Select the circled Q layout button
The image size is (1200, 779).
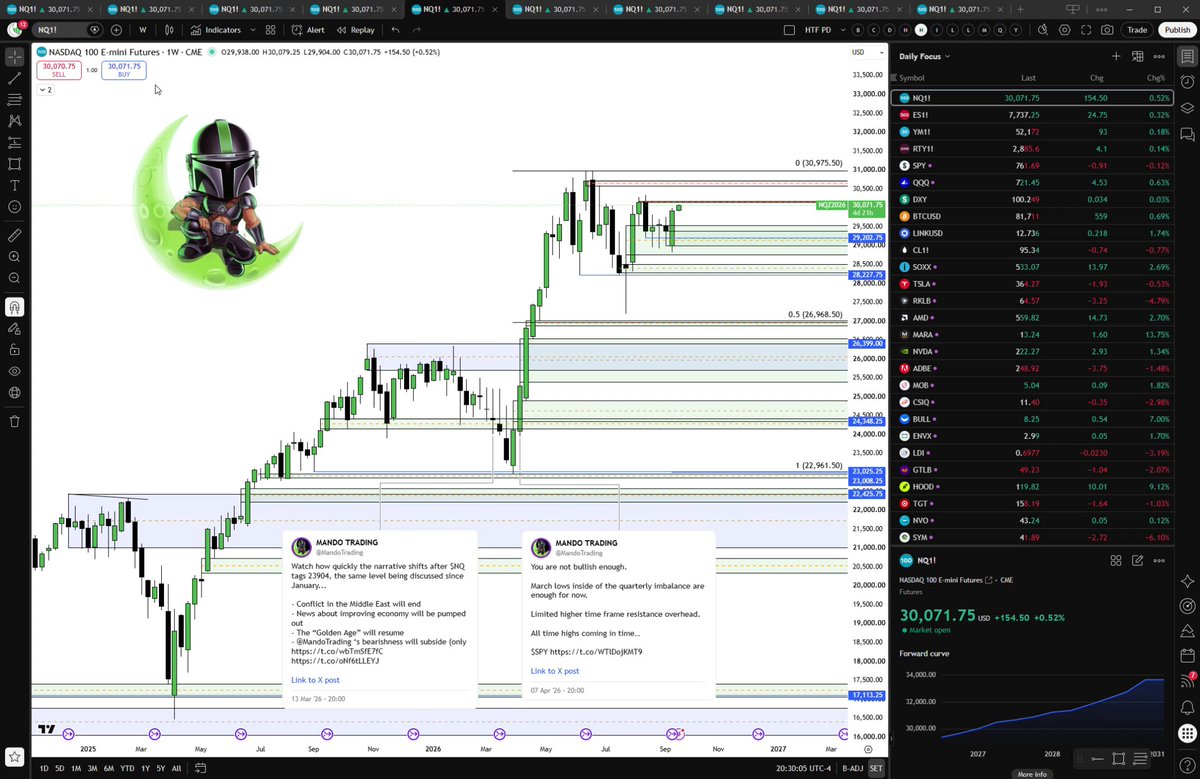tap(1001, 30)
